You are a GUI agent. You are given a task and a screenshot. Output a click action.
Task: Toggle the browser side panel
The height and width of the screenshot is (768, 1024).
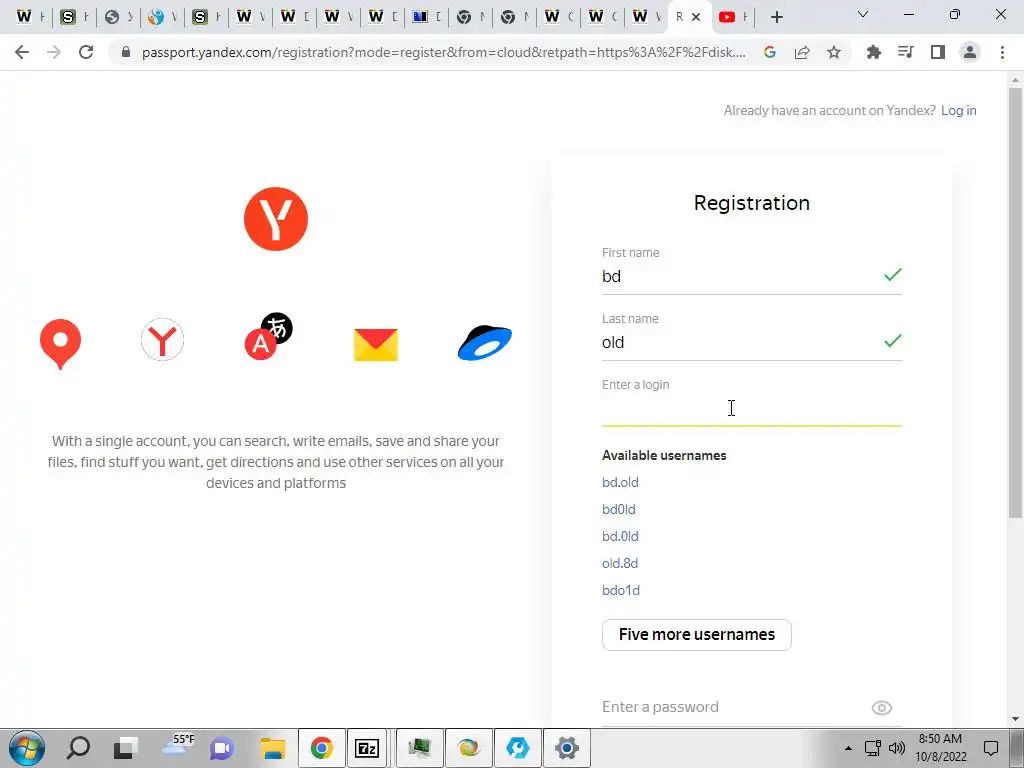click(x=938, y=52)
